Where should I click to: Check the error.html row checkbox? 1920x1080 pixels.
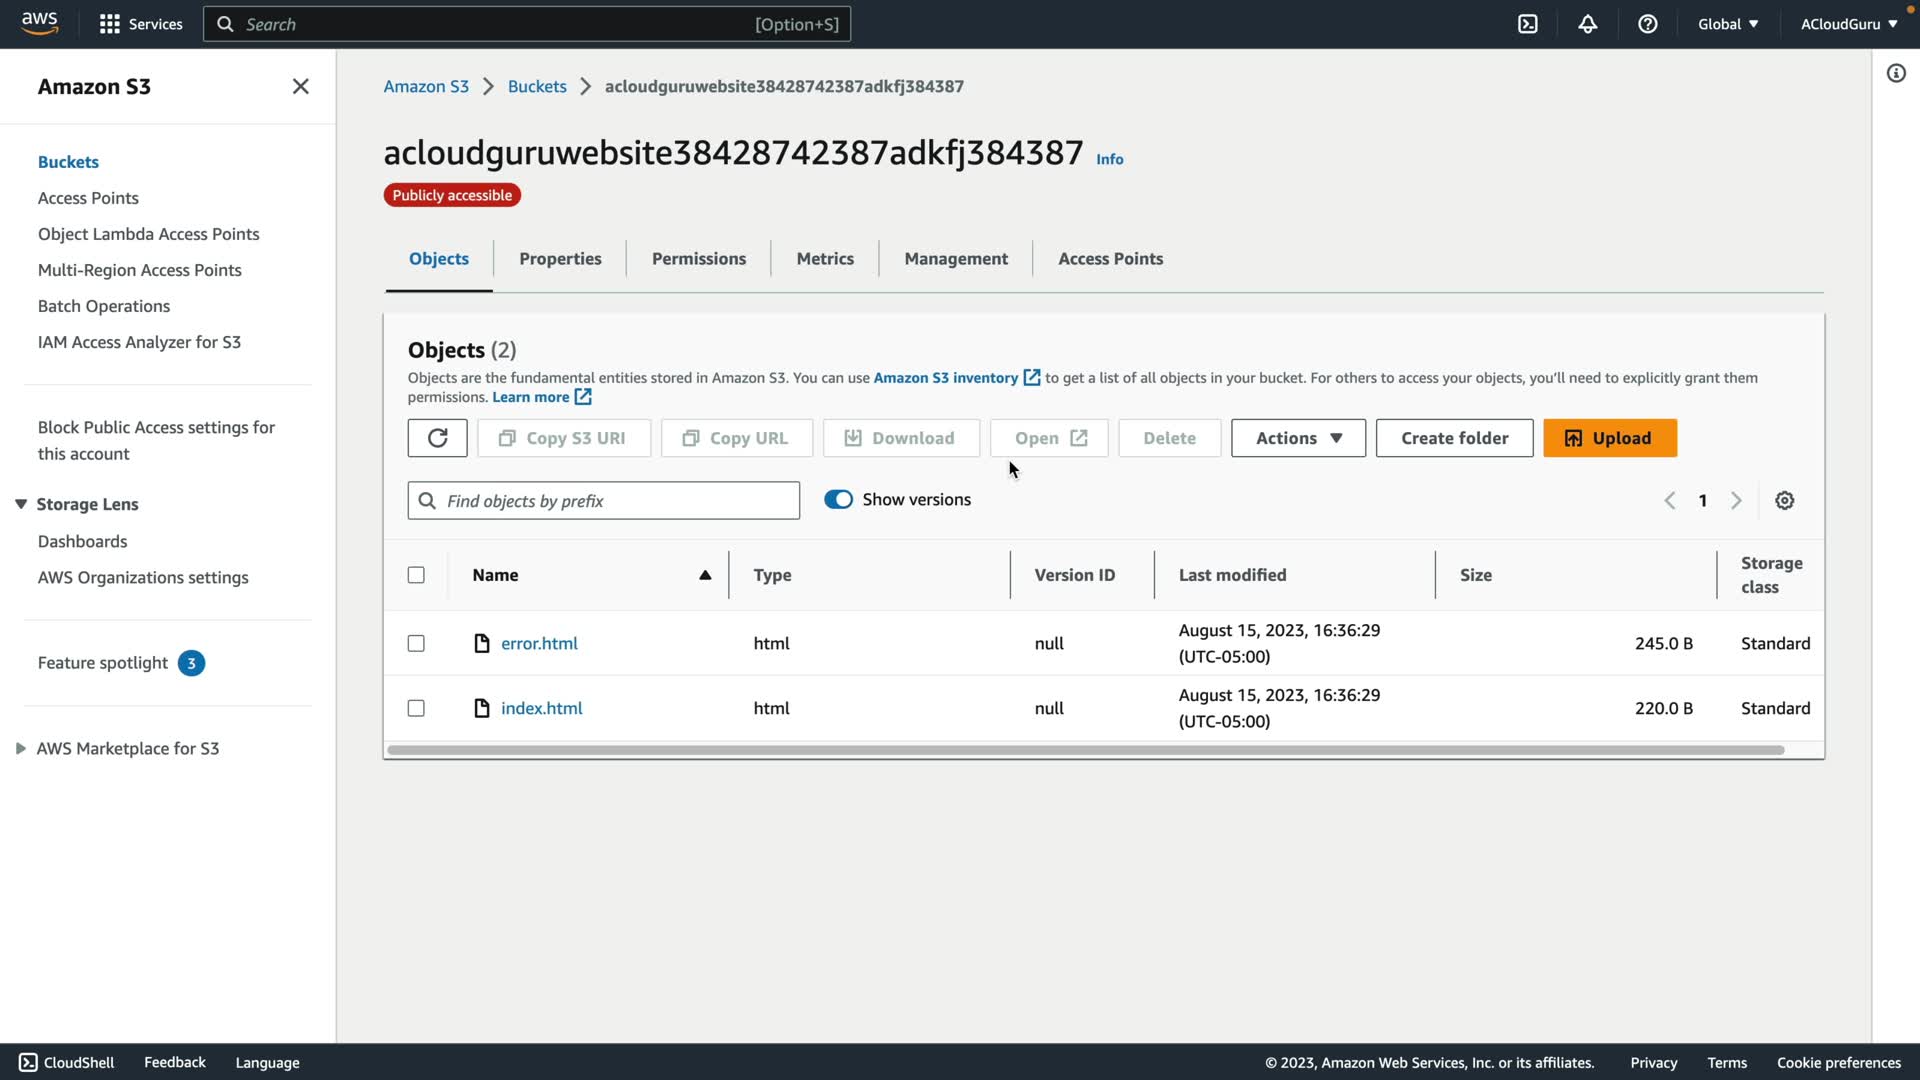(x=416, y=643)
